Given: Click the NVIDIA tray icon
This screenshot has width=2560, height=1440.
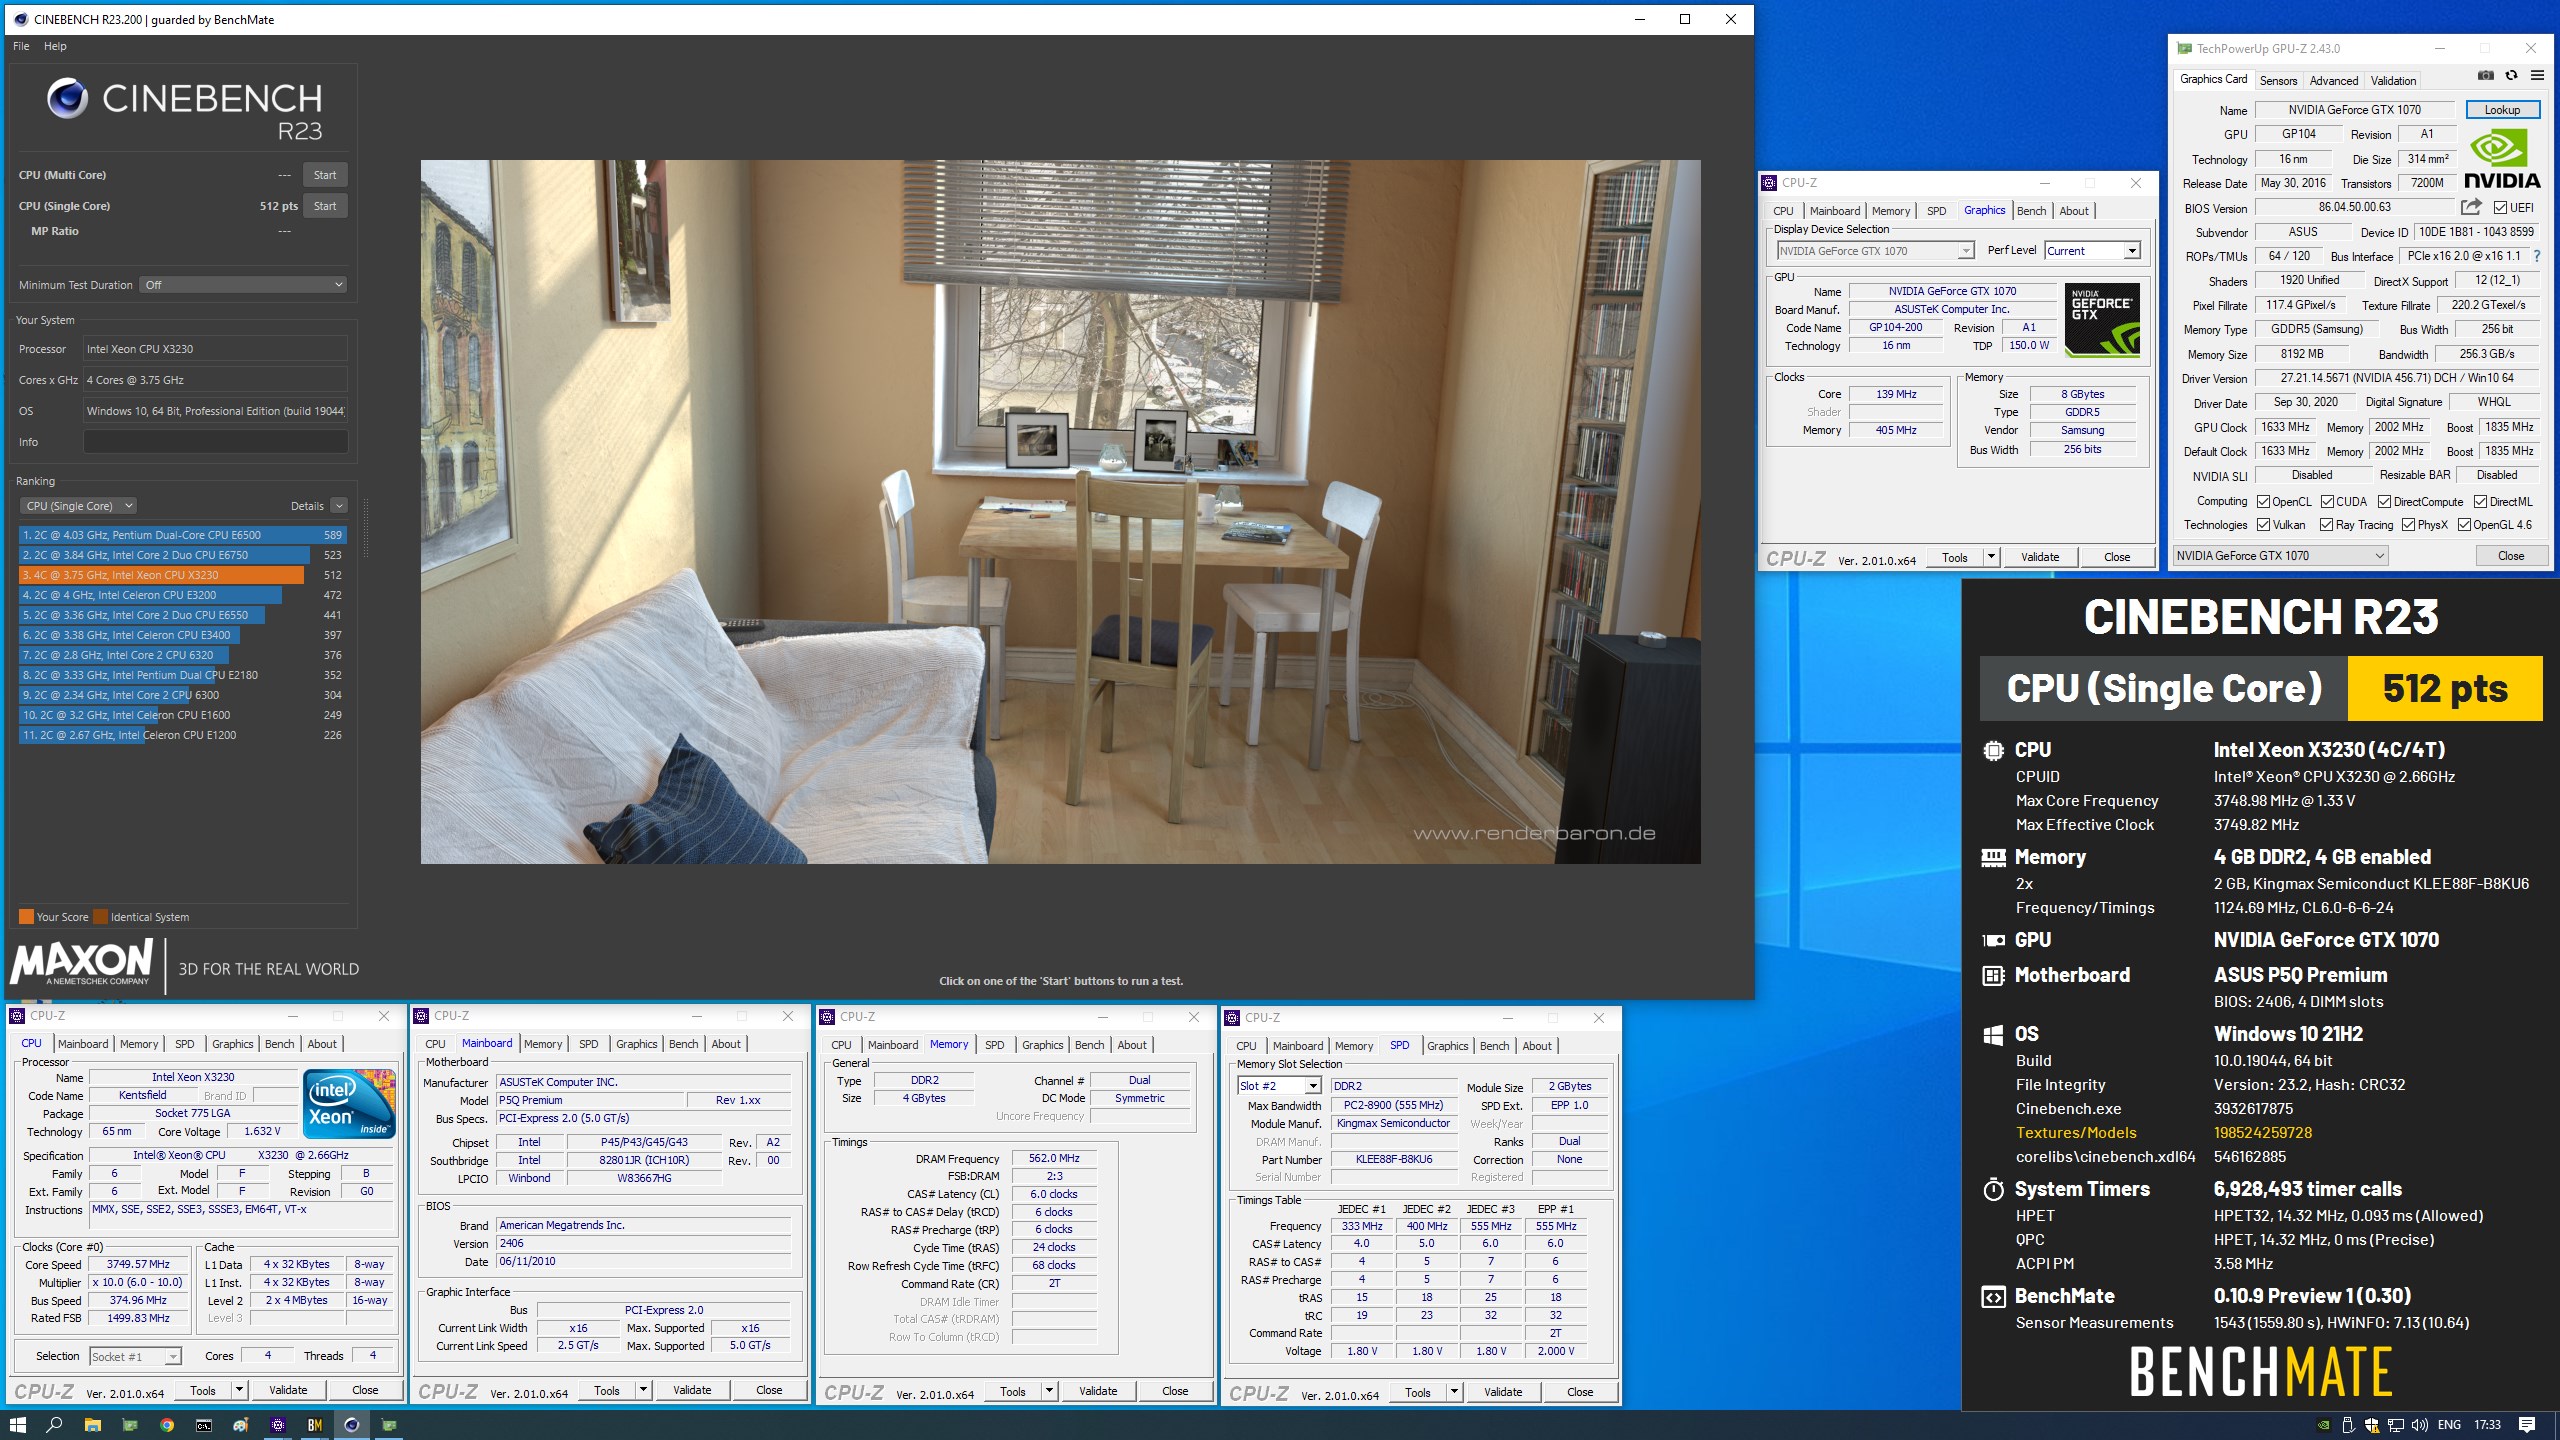Looking at the screenshot, I should tap(2323, 1425).
